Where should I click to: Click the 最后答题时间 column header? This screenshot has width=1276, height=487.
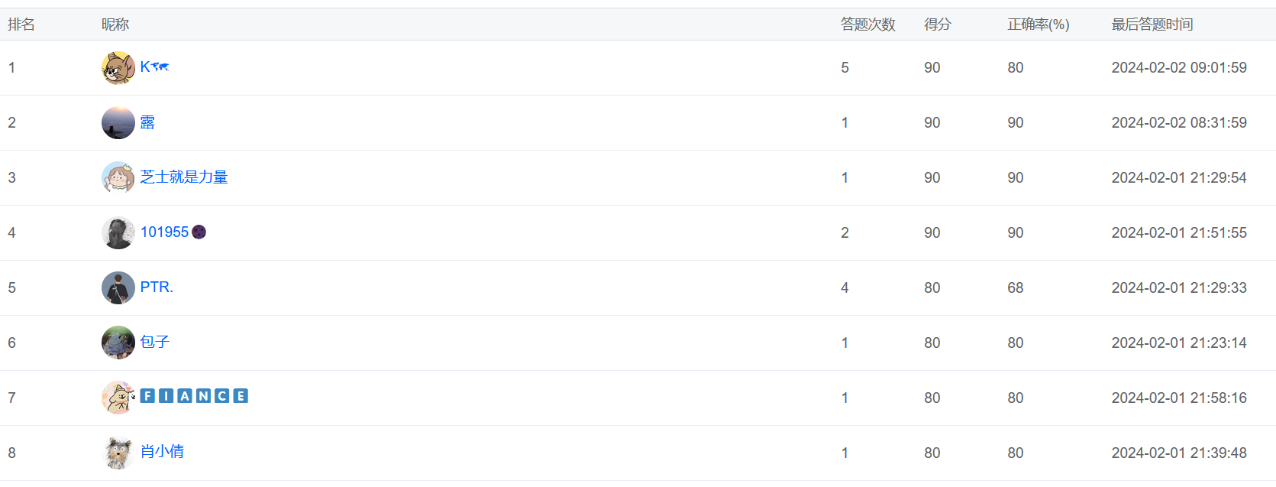coord(1152,25)
